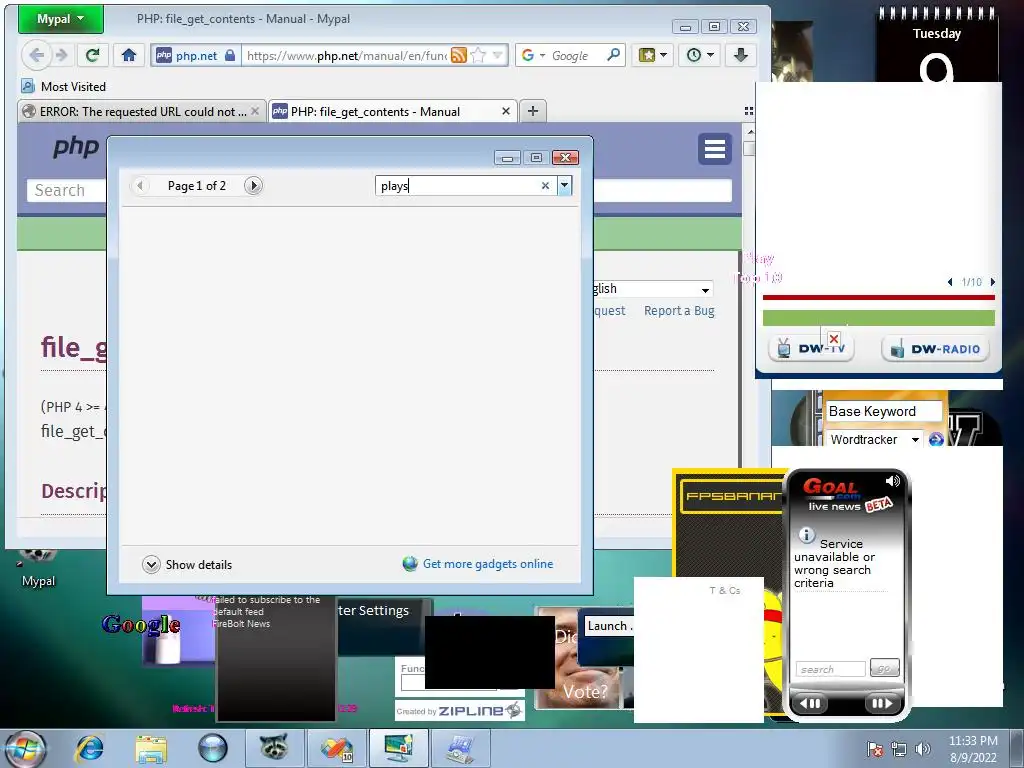Image resolution: width=1024 pixels, height=768 pixels.
Task: Click the volume speaker tray icon
Action: coord(922,748)
